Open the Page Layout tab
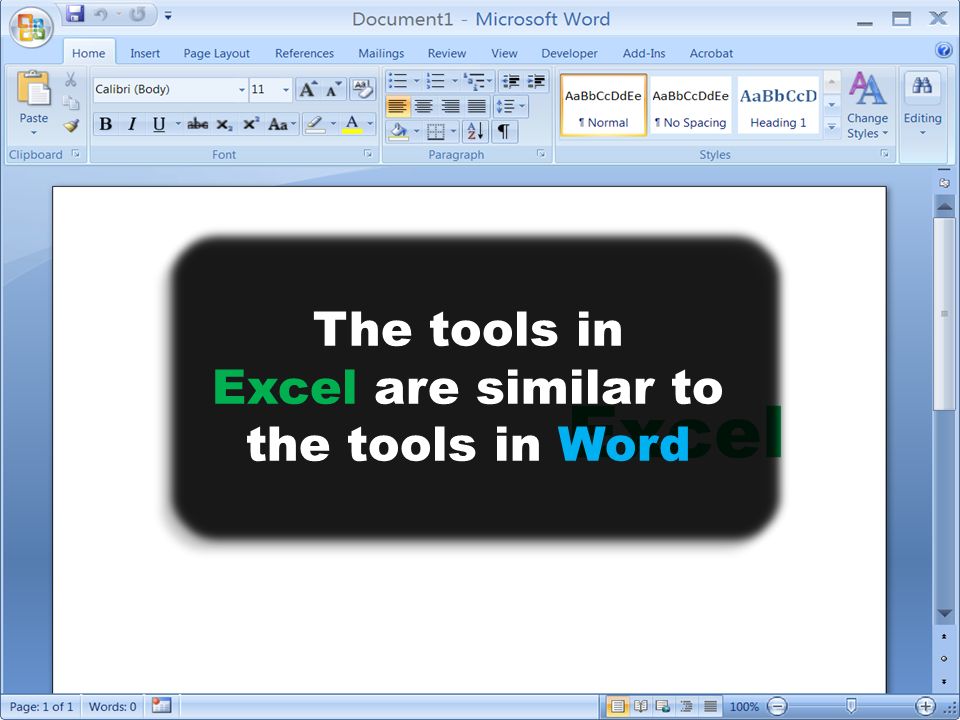Screen dimensions: 960x720 point(217,53)
